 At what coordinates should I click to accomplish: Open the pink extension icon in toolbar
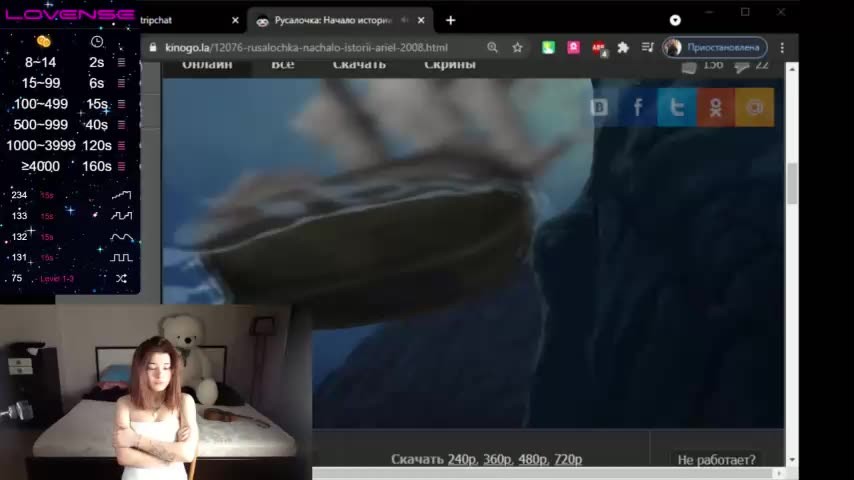pyautogui.click(x=573, y=47)
